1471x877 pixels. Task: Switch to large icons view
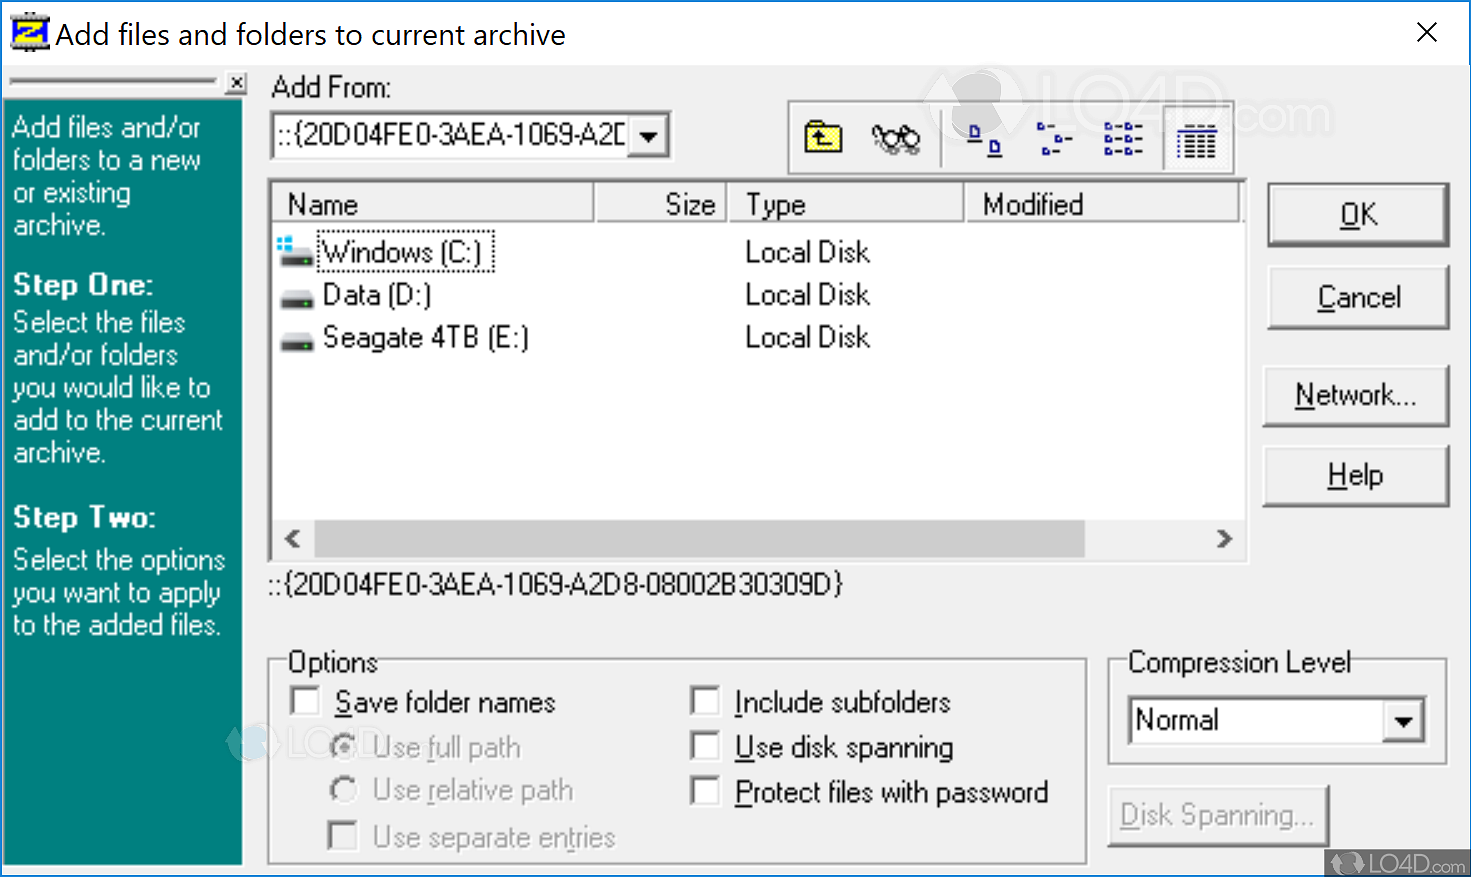(x=984, y=139)
